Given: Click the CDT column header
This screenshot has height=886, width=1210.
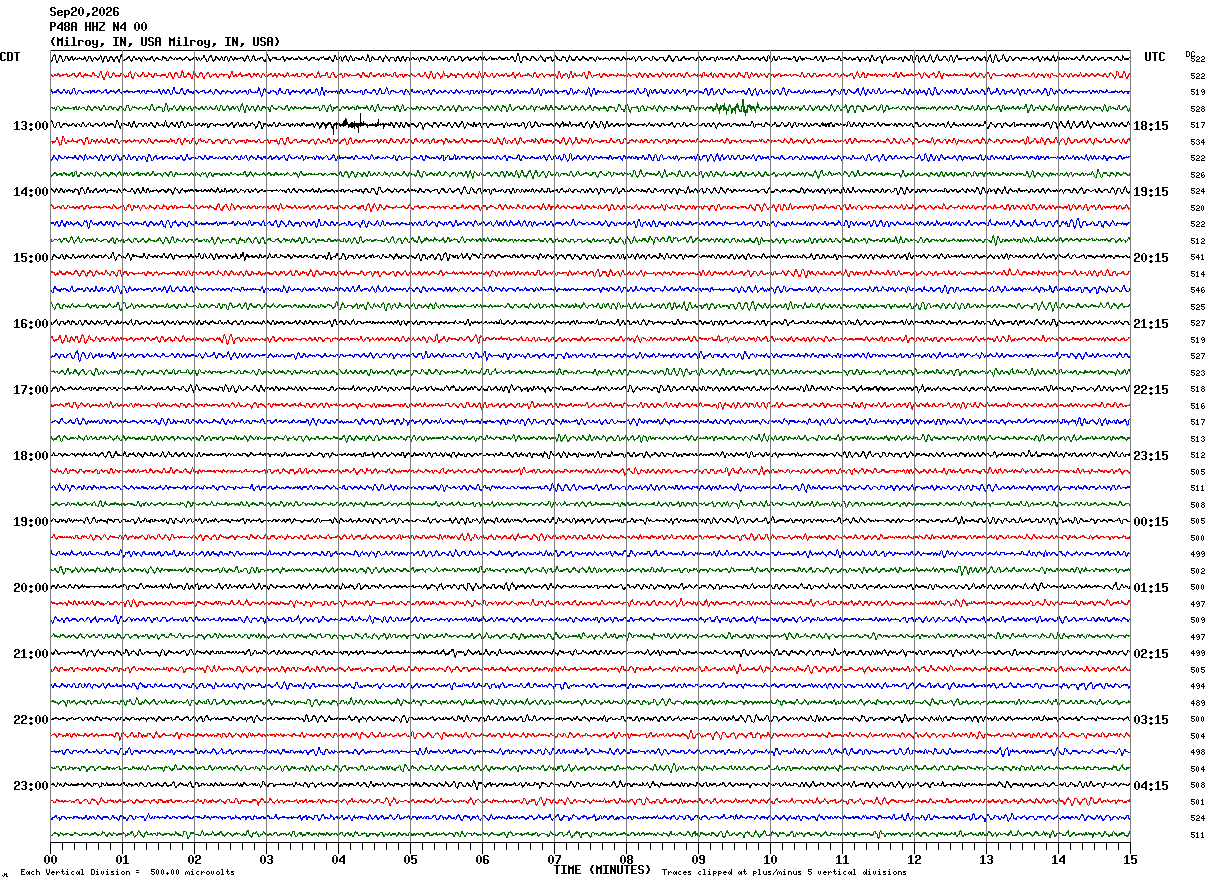Looking at the screenshot, I should [x=11, y=57].
